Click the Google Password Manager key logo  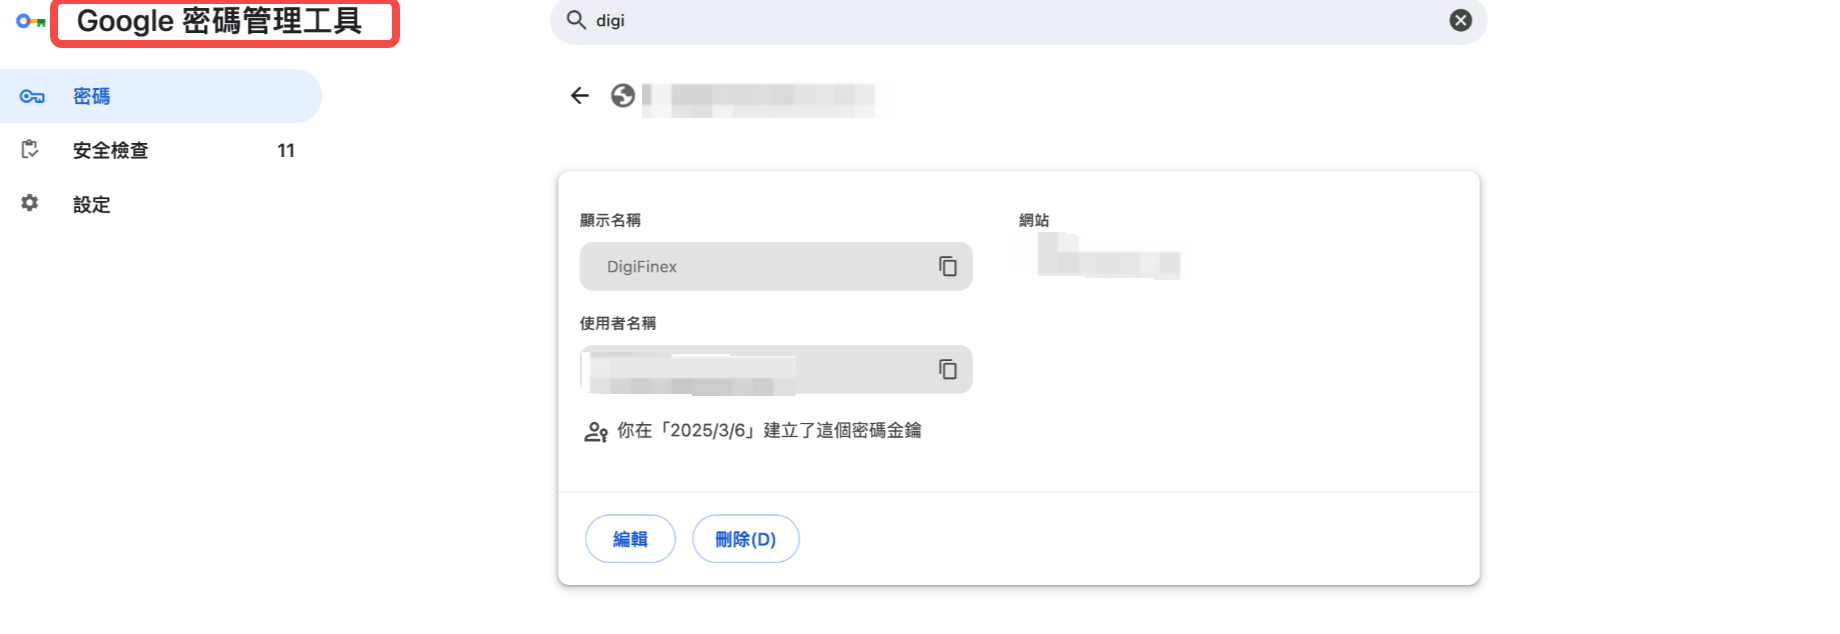point(31,21)
